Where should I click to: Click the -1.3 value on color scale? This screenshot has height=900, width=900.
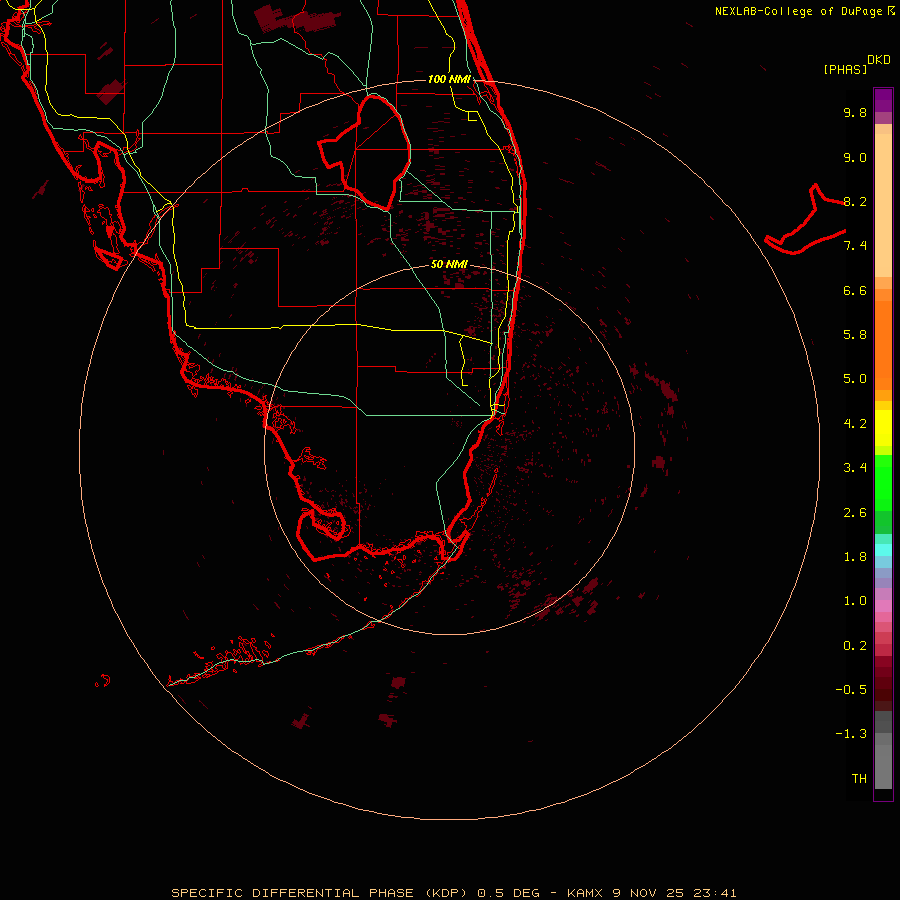(x=851, y=734)
